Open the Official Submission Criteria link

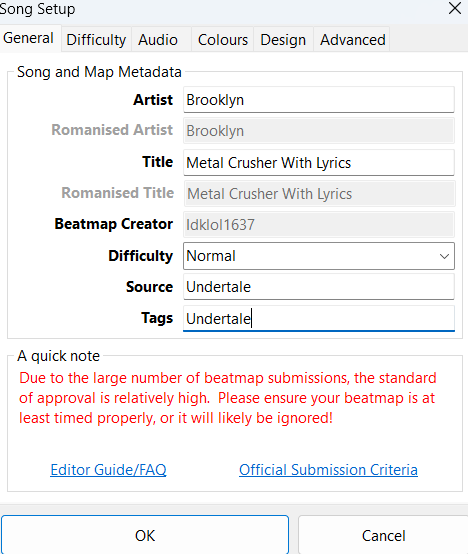[x=328, y=470]
